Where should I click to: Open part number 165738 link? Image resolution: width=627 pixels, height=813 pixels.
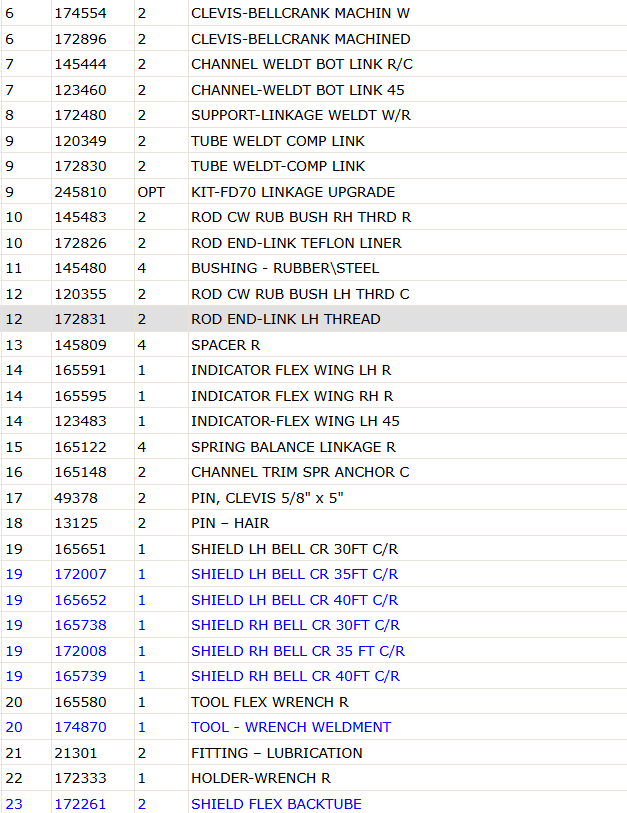point(80,625)
